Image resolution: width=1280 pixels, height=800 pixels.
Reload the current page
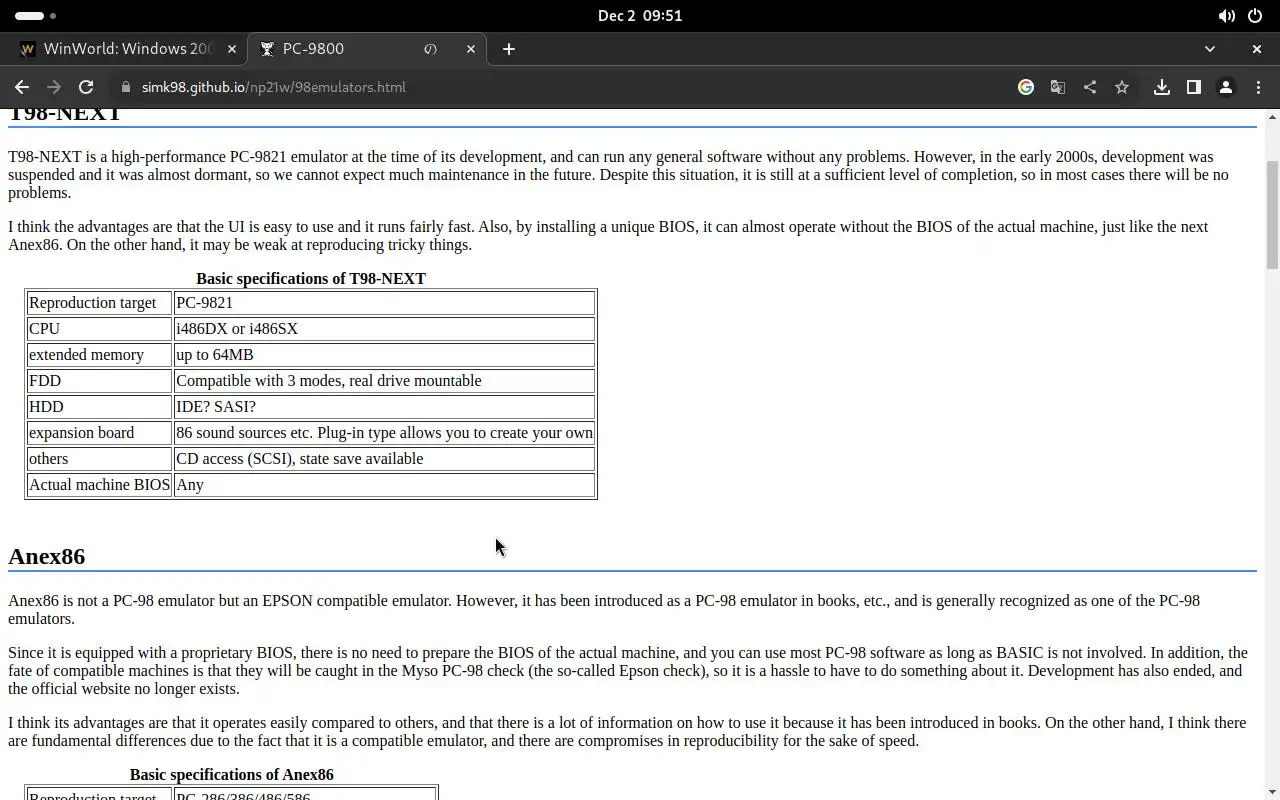(86, 87)
